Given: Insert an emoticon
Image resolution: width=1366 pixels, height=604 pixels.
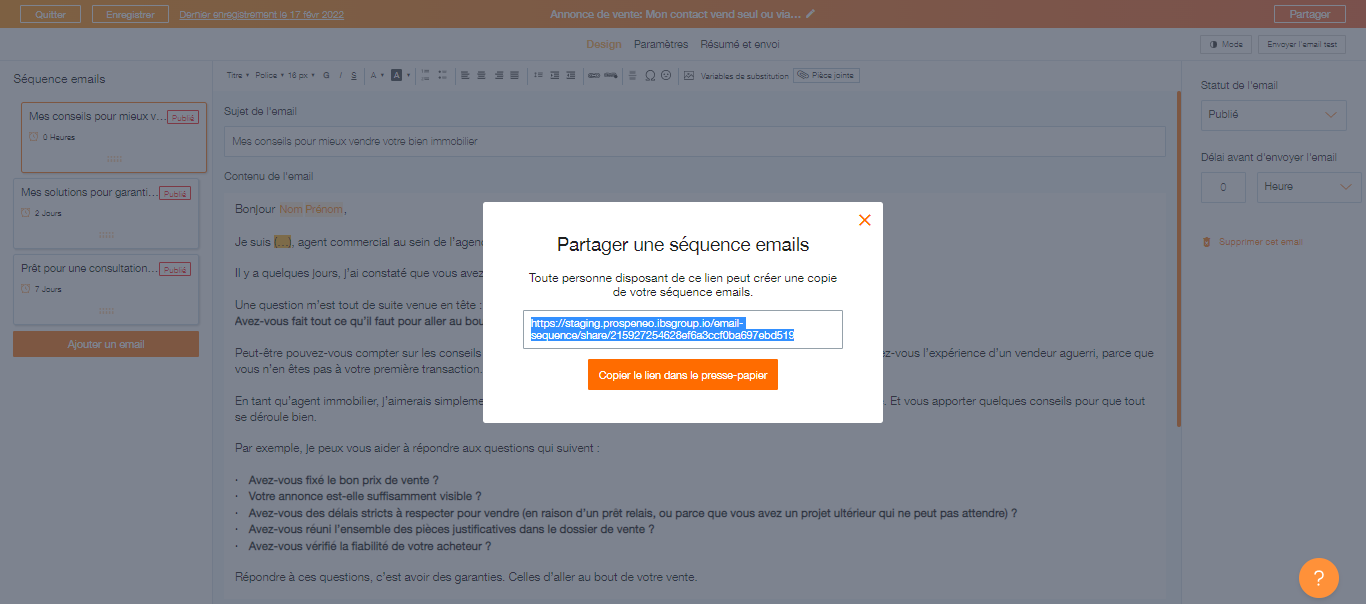Looking at the screenshot, I should click(x=666, y=75).
